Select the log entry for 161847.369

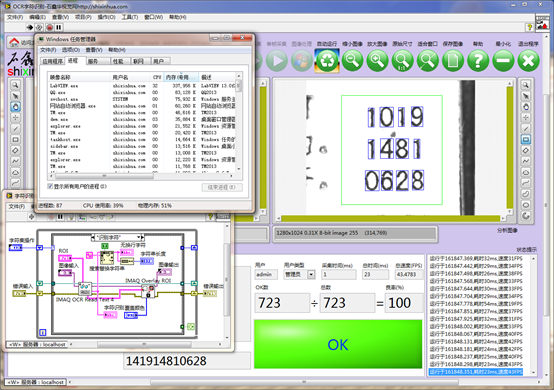(x=476, y=259)
